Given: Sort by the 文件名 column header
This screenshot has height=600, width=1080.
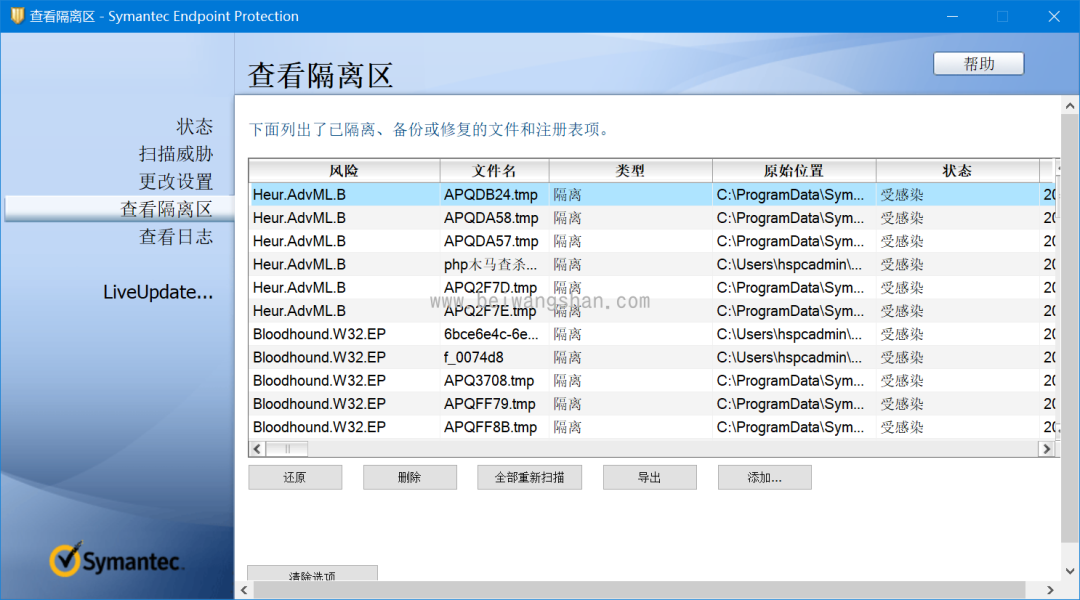Looking at the screenshot, I should point(495,171).
